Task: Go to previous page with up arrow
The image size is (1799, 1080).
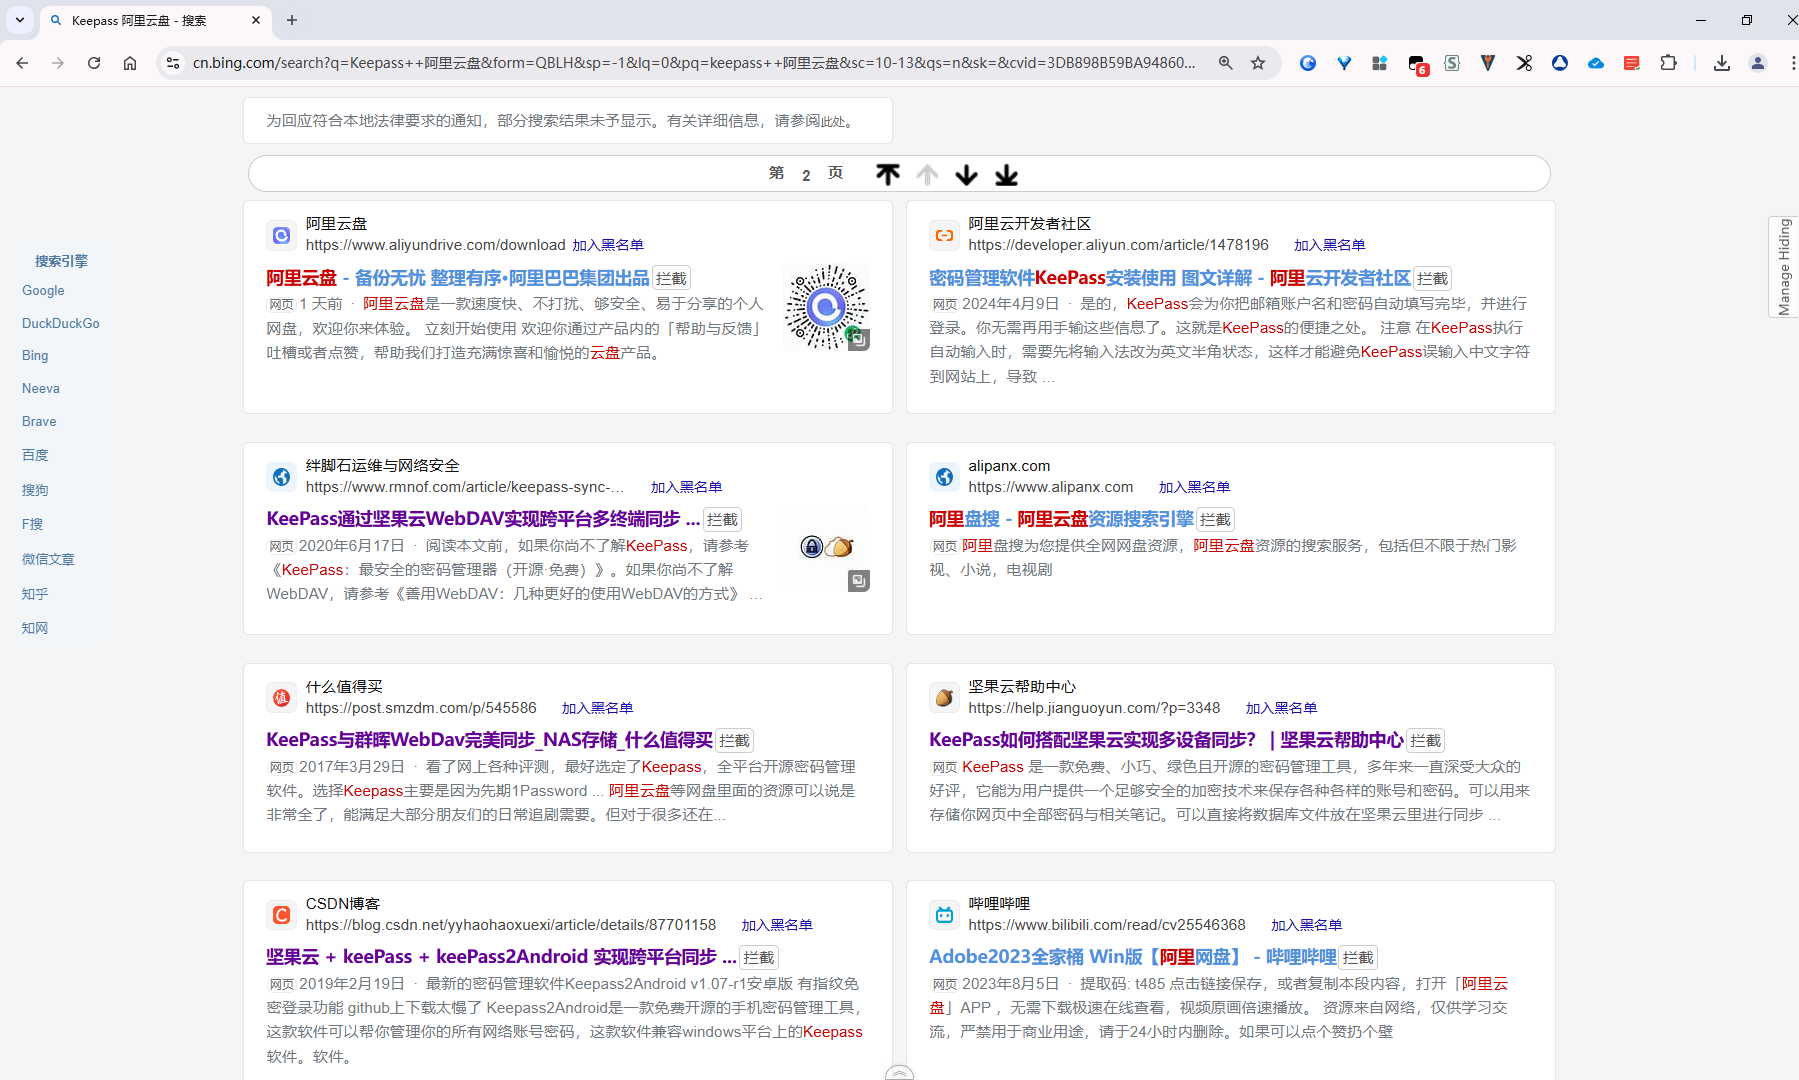Action: pos(928,175)
